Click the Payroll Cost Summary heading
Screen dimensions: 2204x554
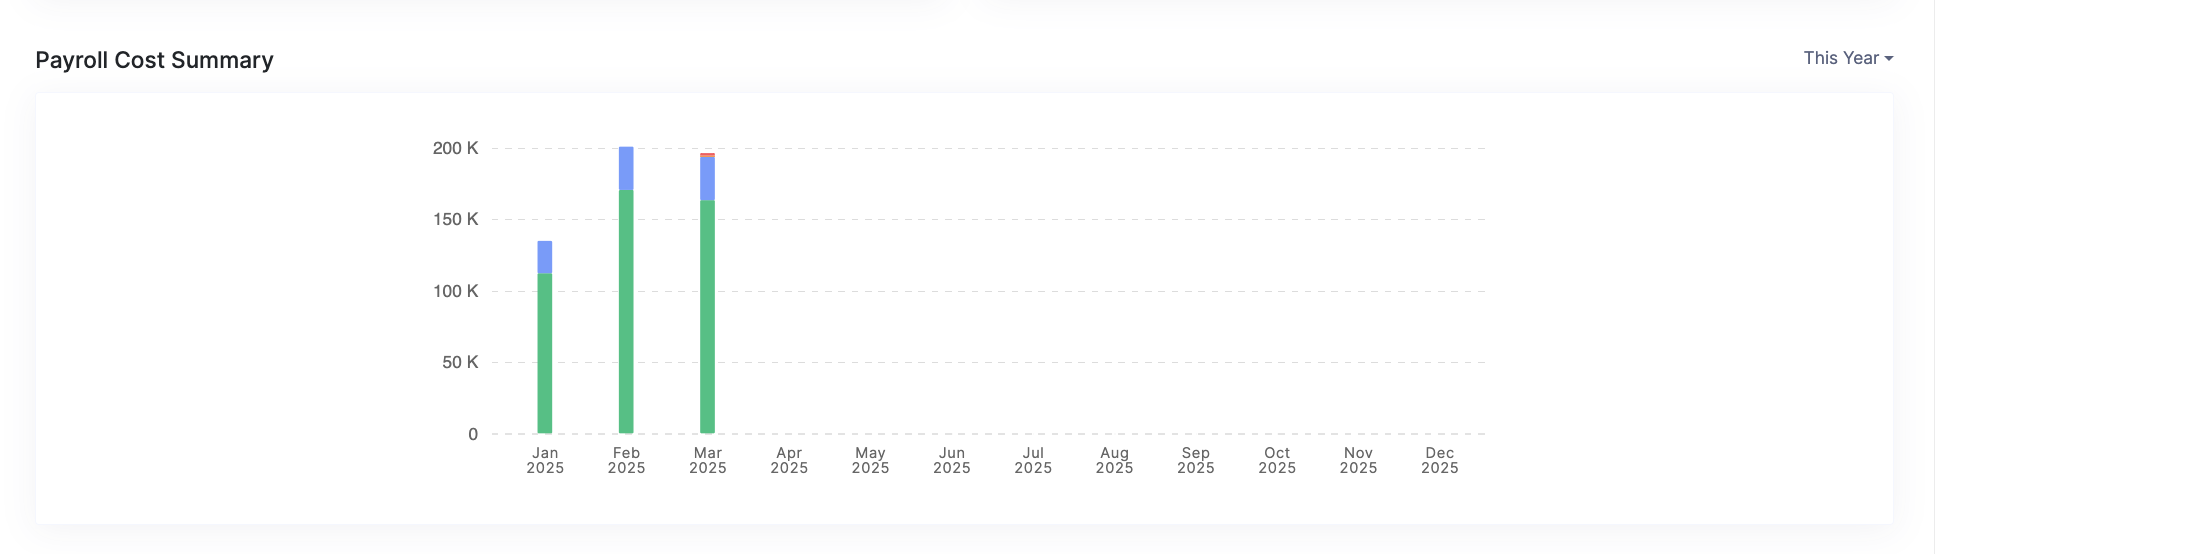point(154,60)
